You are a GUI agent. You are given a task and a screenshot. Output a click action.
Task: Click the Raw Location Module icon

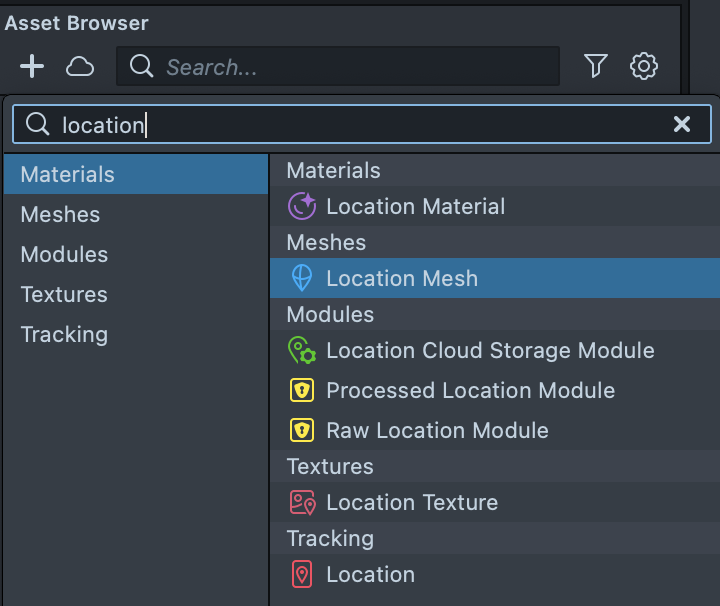pos(302,431)
